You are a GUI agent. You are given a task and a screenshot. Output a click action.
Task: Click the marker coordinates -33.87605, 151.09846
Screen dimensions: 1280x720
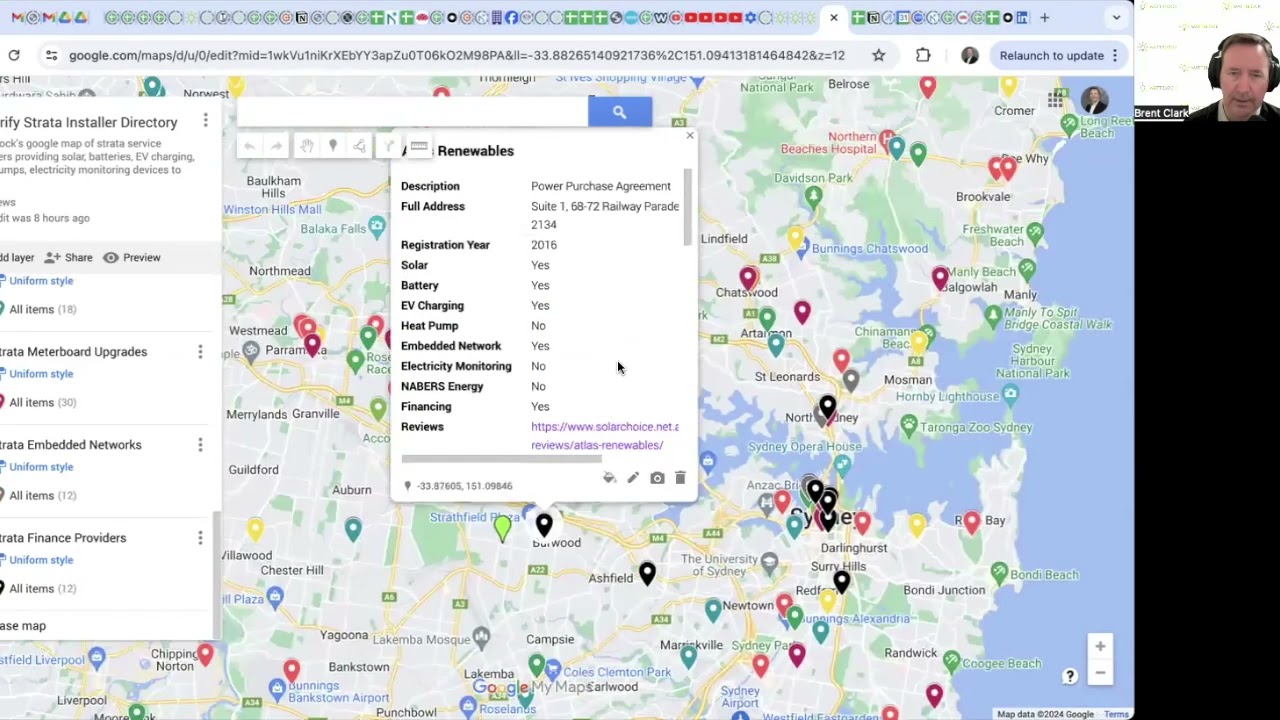tap(465, 486)
